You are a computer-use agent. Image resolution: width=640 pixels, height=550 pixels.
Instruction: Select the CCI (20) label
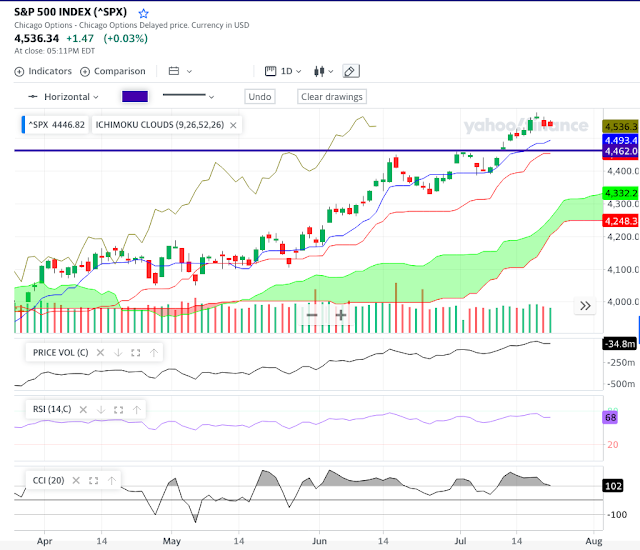point(49,481)
